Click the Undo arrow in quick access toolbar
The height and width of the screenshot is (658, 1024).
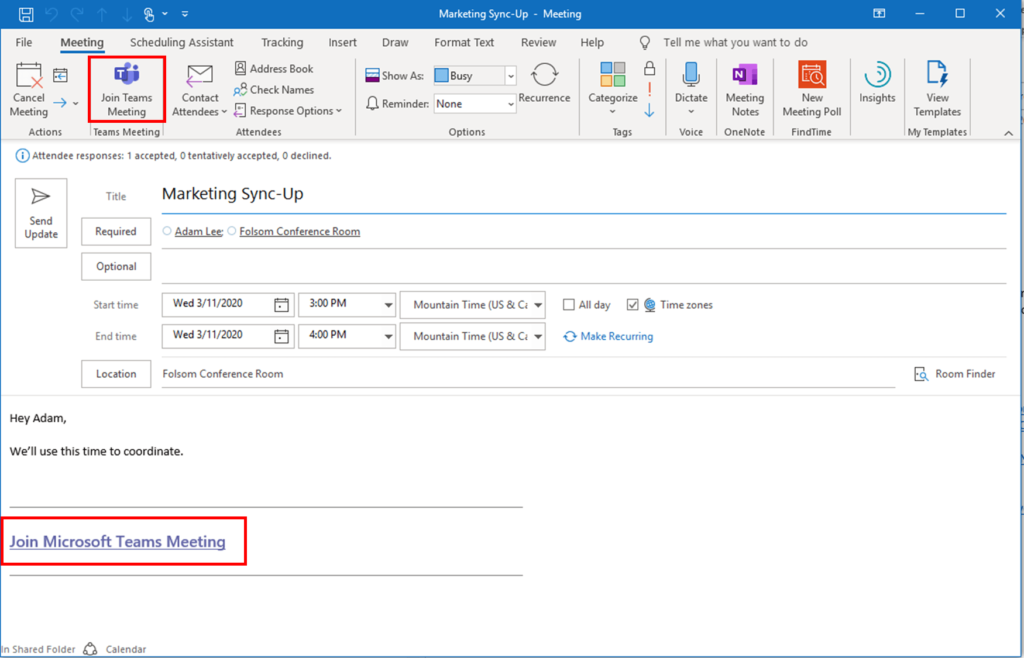[52, 14]
